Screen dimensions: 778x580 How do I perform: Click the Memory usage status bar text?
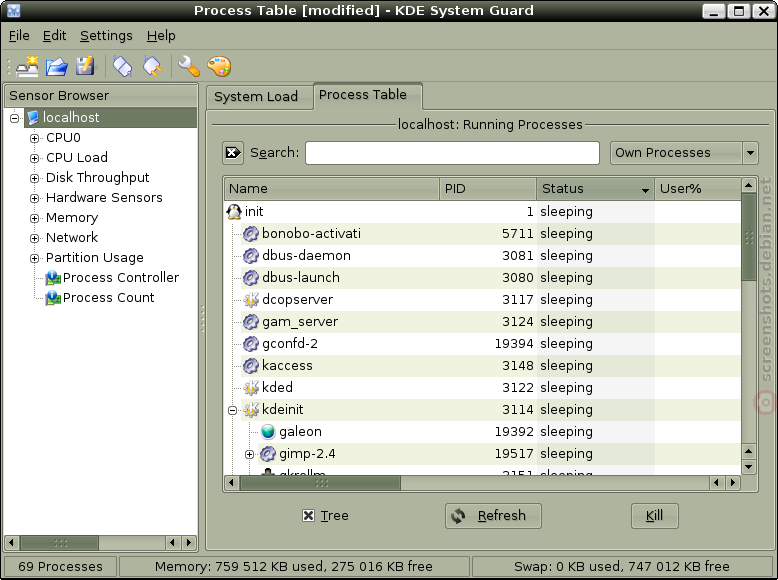(294, 567)
